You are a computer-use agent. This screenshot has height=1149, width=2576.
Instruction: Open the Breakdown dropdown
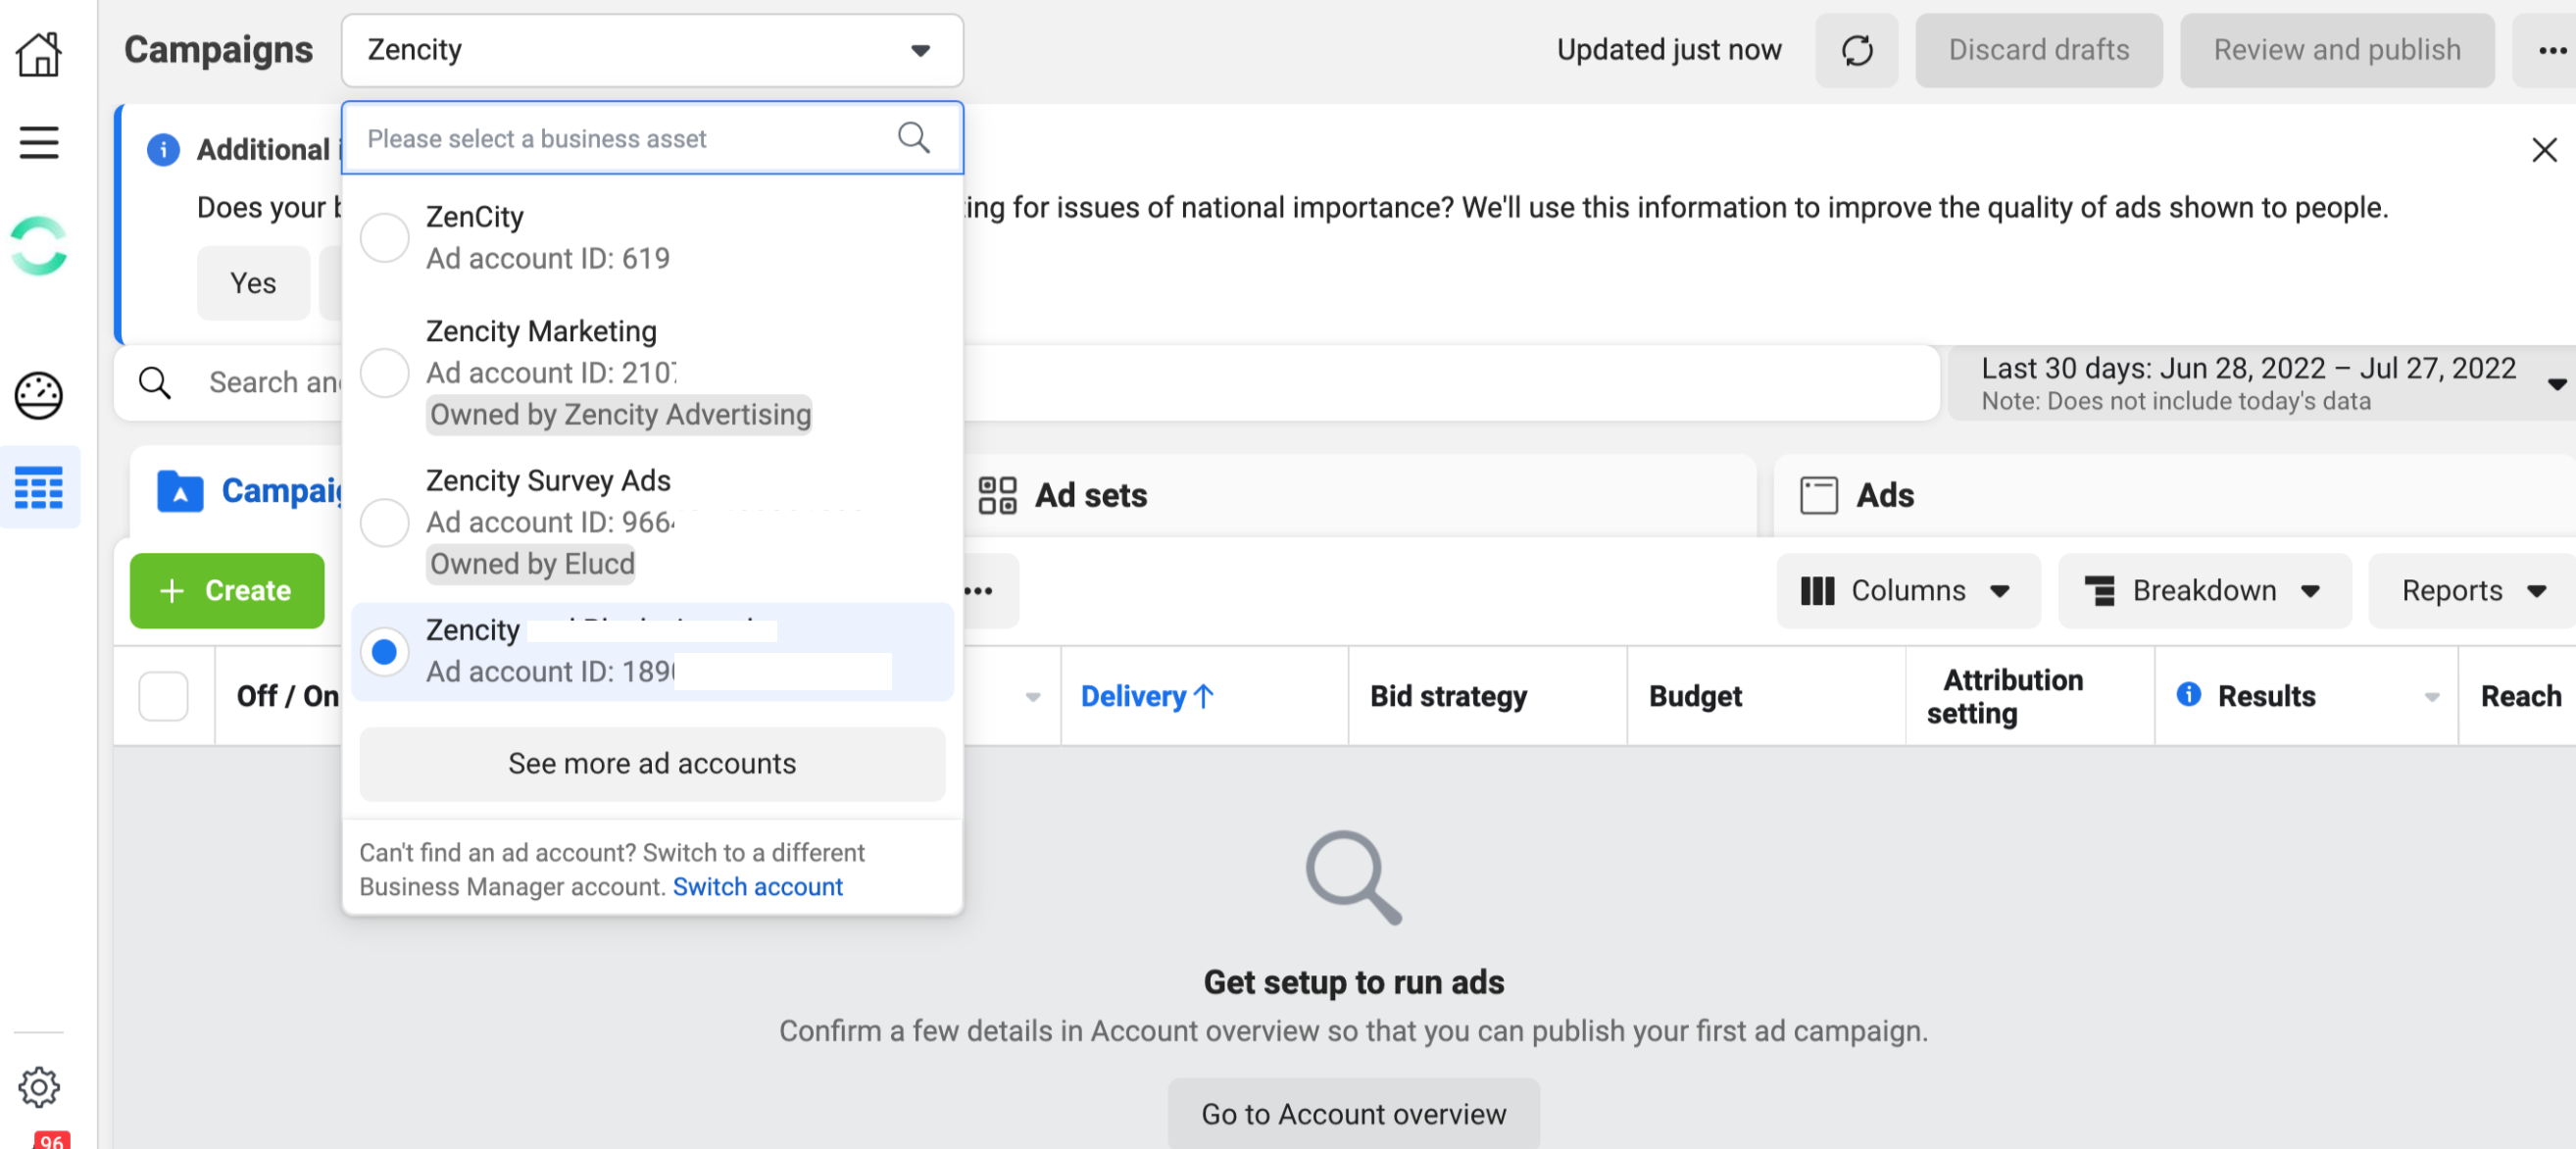(2204, 591)
